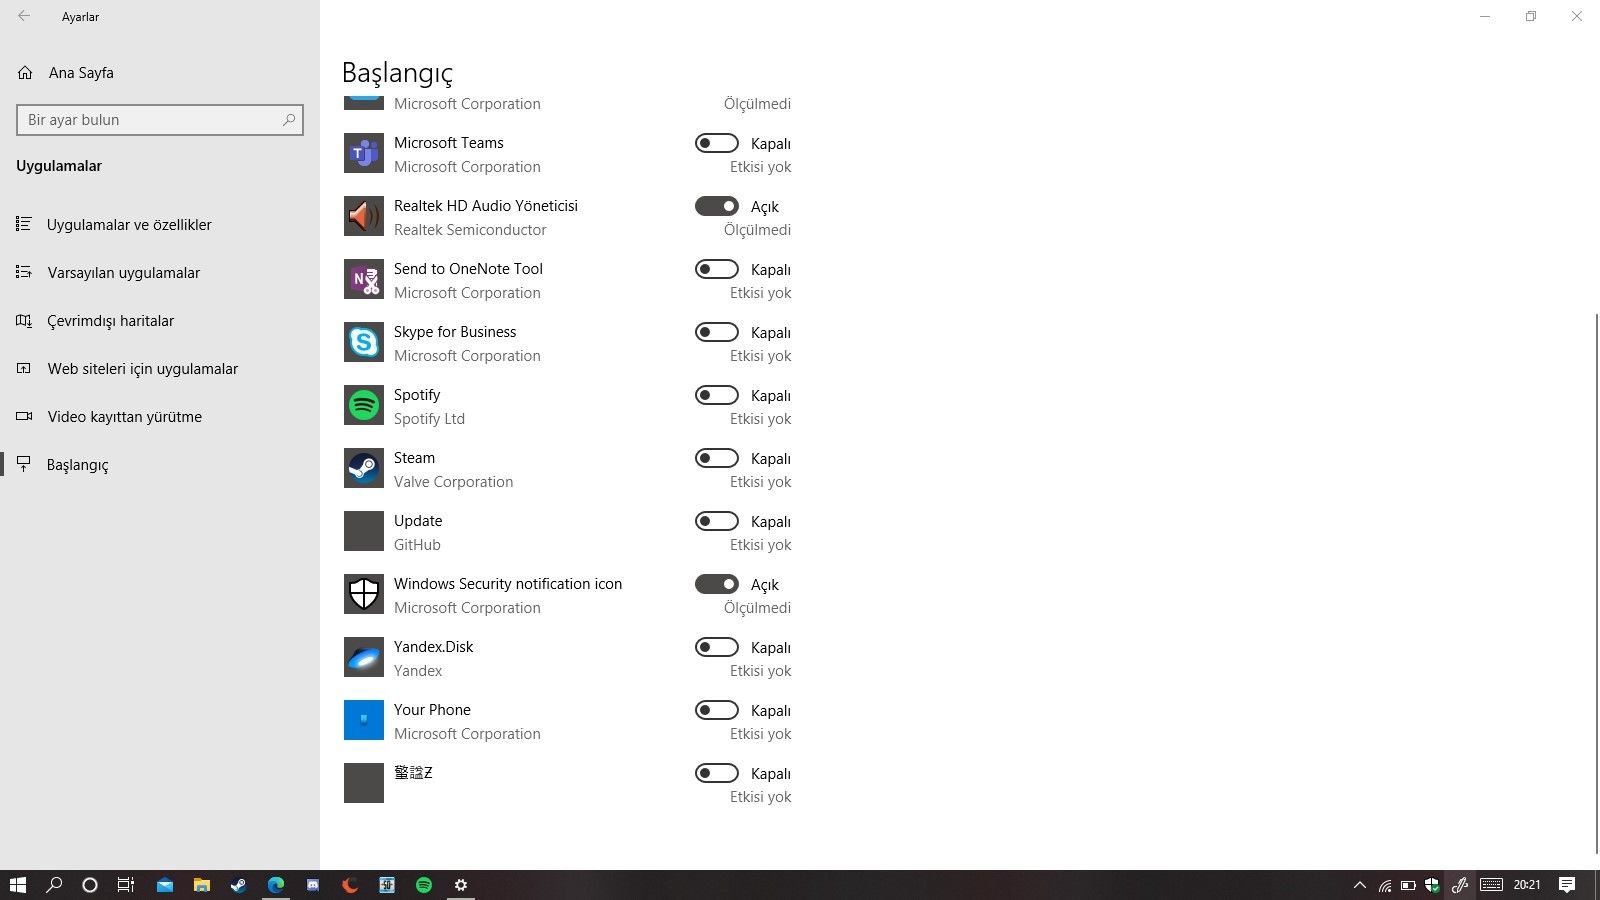Click the Realtek HD Audio speaker icon
The height and width of the screenshot is (900, 1600).
[x=364, y=217]
